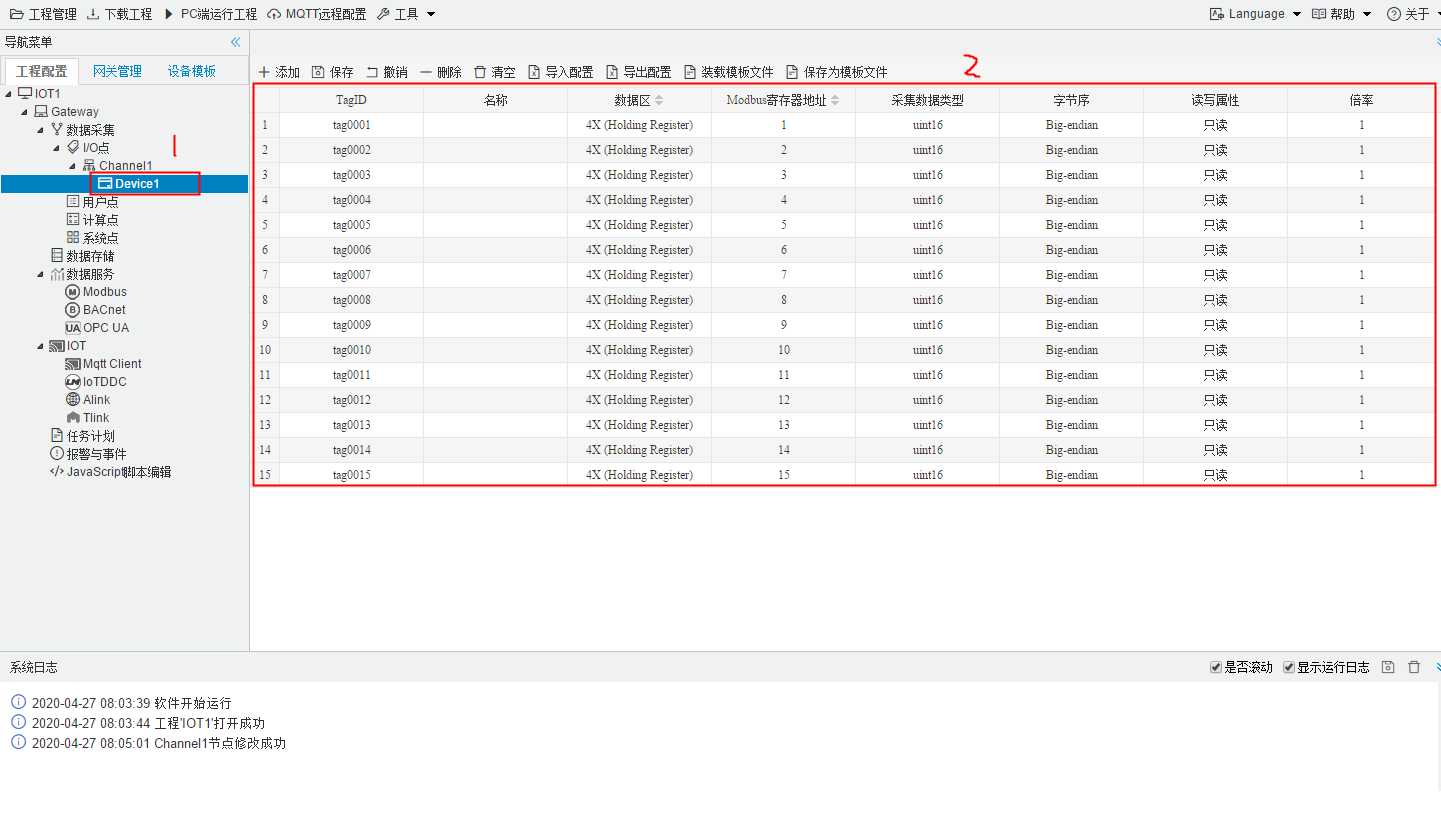
Task: Open MQTT远程配置
Action: [x=317, y=14]
